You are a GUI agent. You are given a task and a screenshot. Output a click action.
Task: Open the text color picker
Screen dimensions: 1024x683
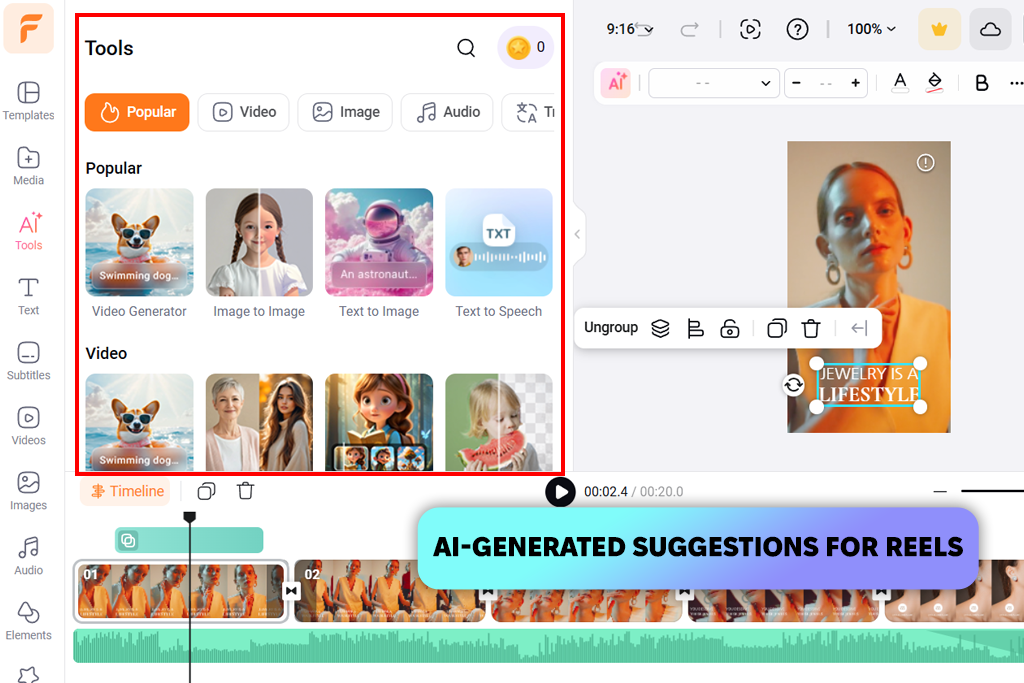coord(900,83)
